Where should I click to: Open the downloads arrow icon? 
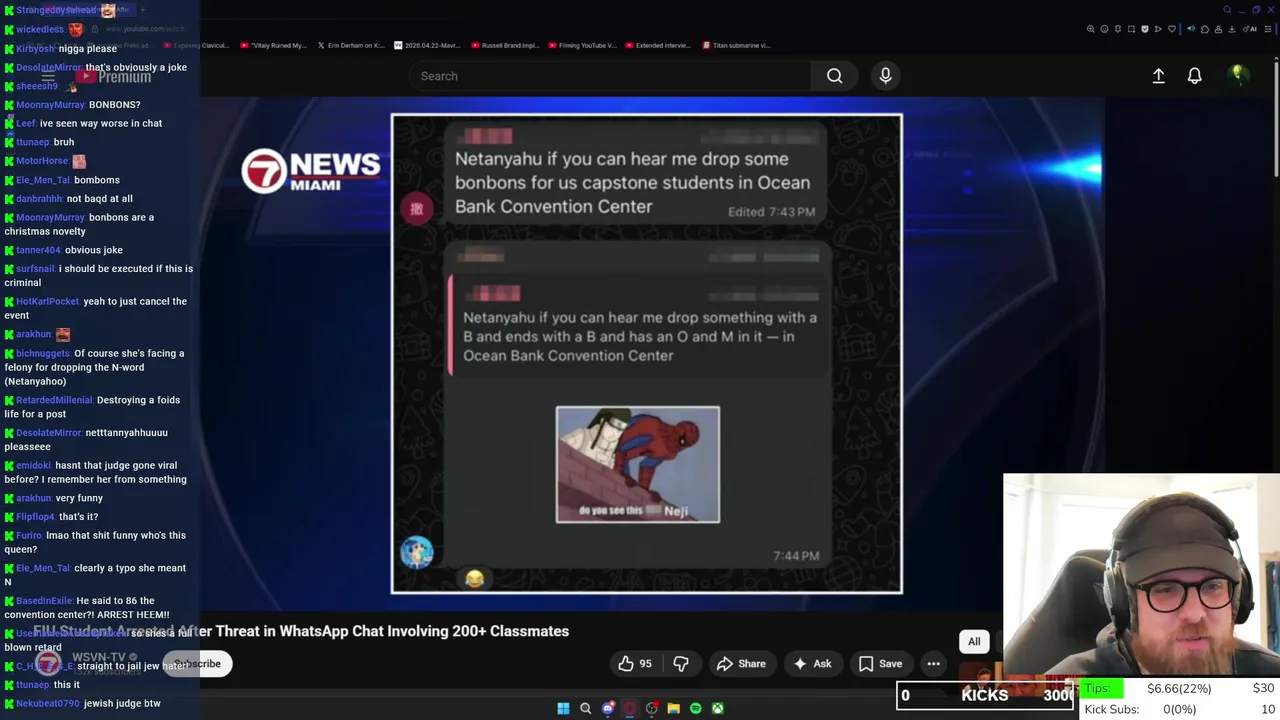[1232, 29]
